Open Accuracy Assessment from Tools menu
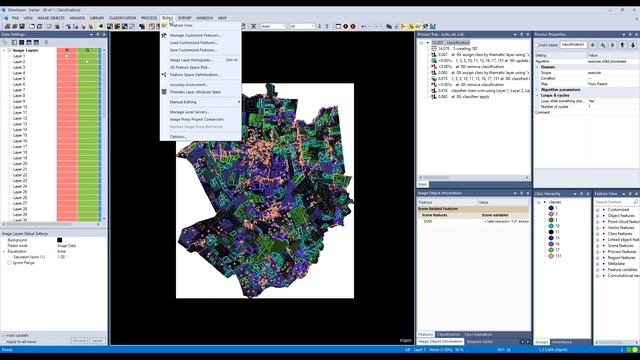Screen dimensions: 640x360 point(189,84)
